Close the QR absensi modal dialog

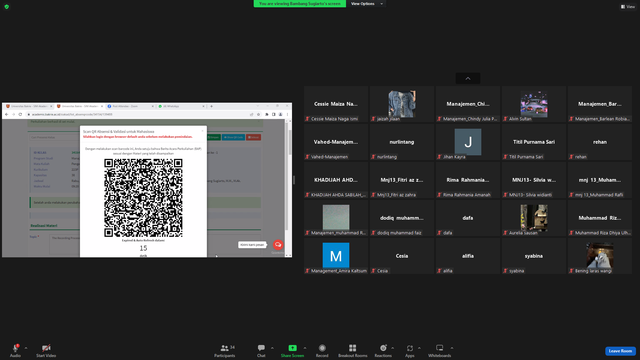tap(202, 131)
